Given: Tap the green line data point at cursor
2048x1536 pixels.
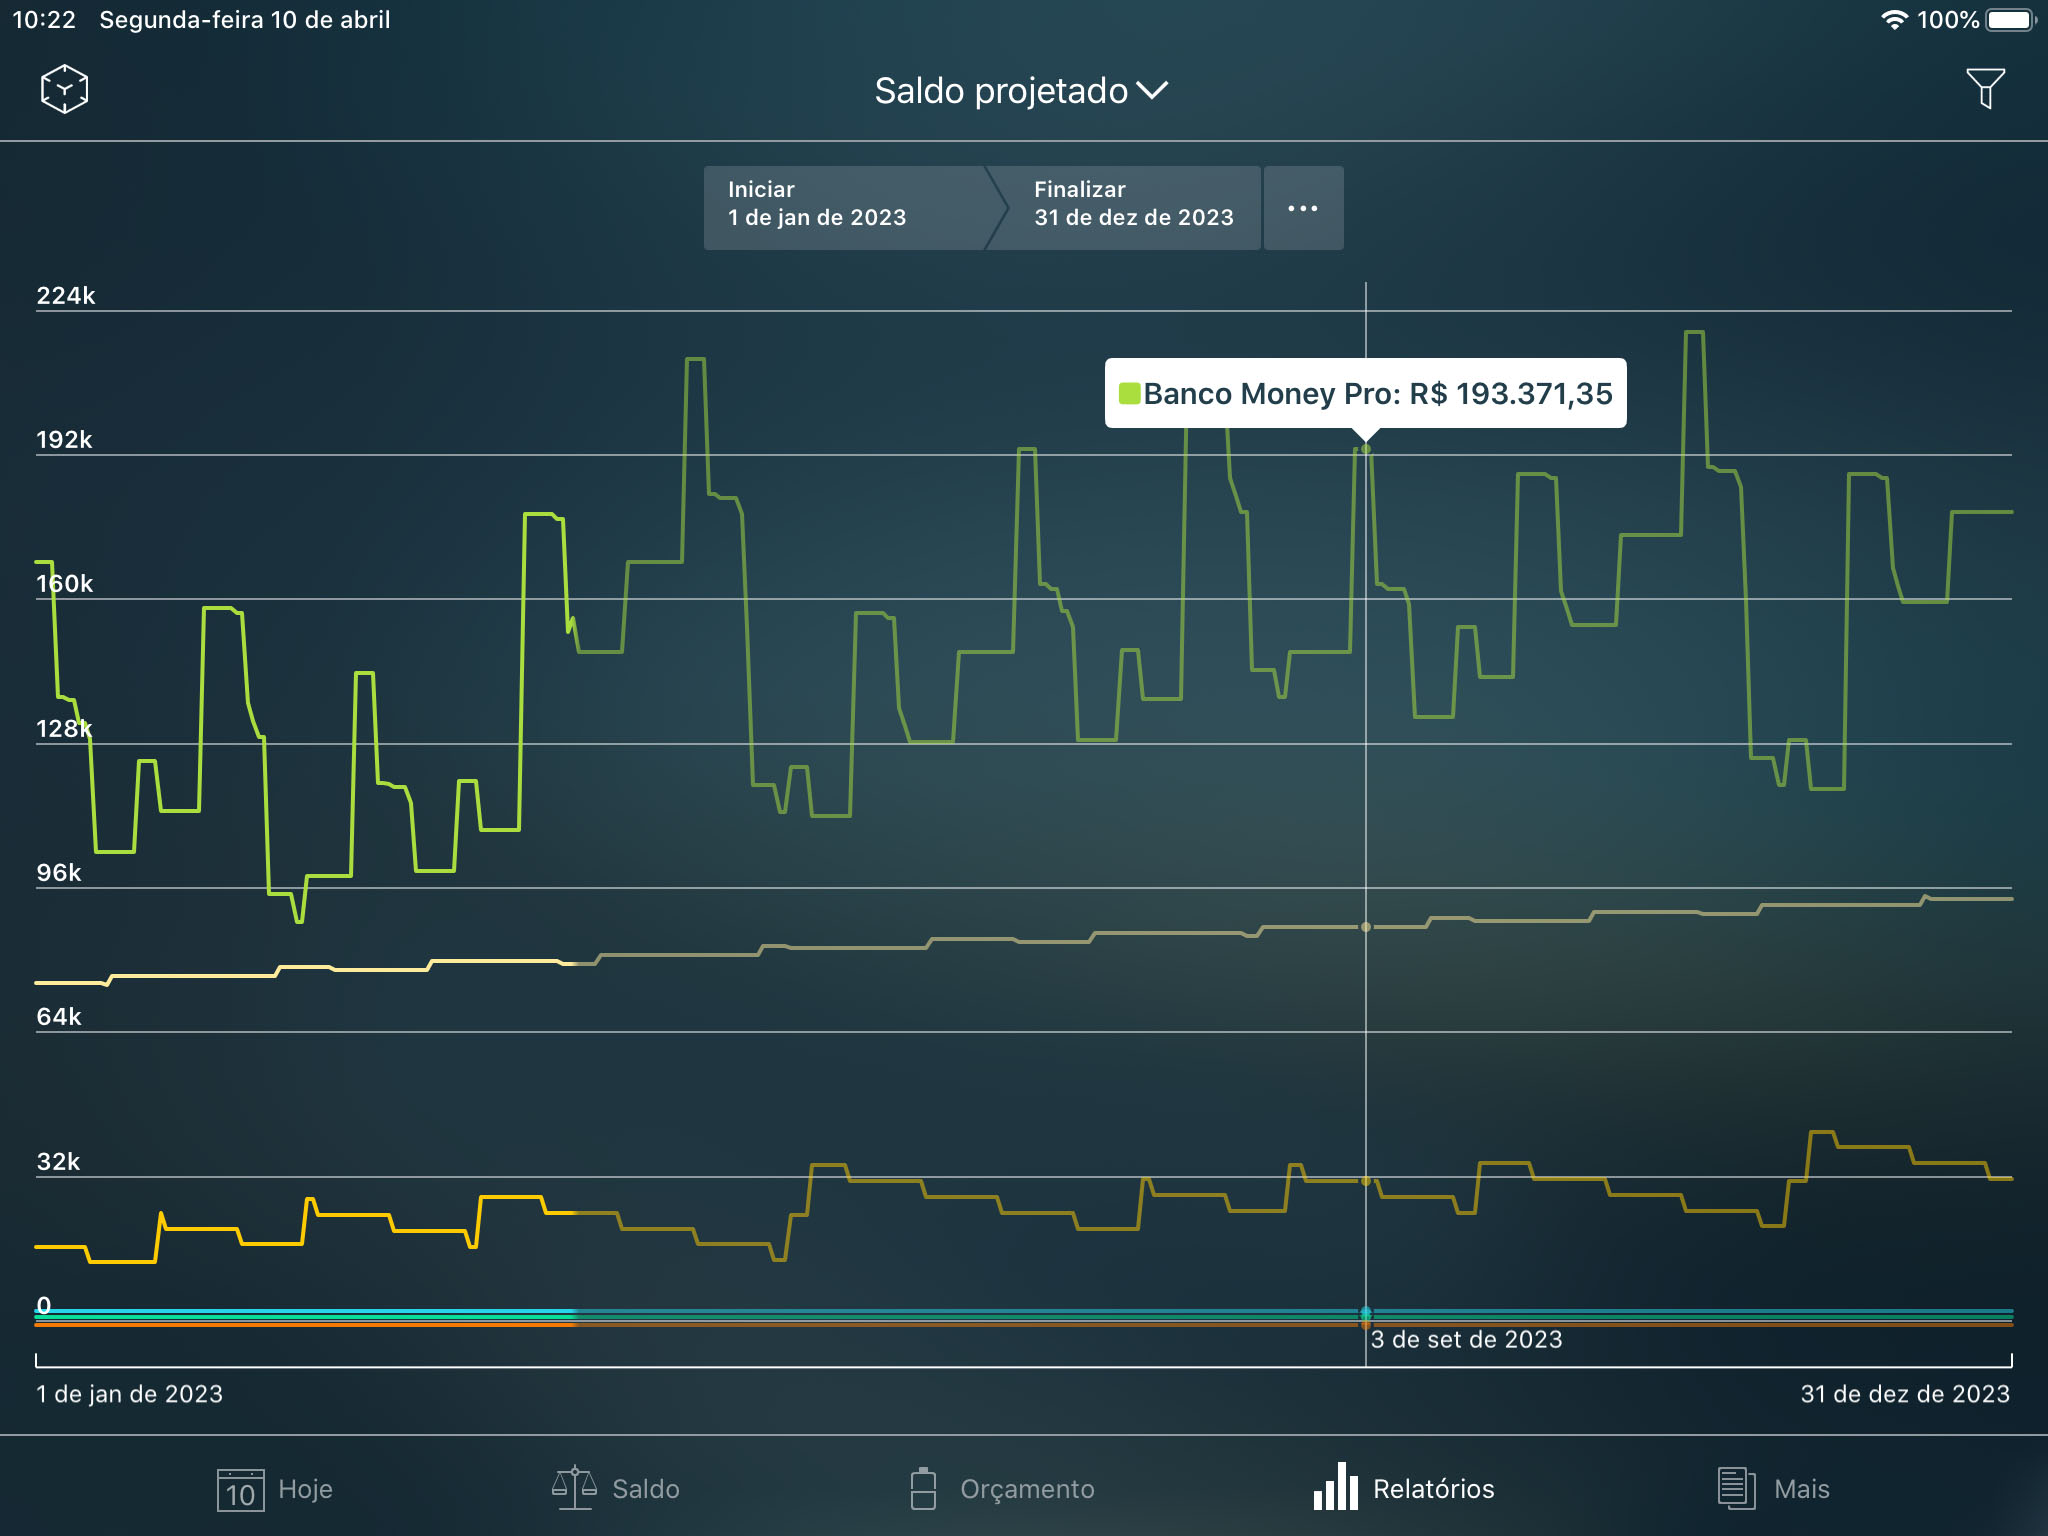Looking at the screenshot, I should 1366,449.
